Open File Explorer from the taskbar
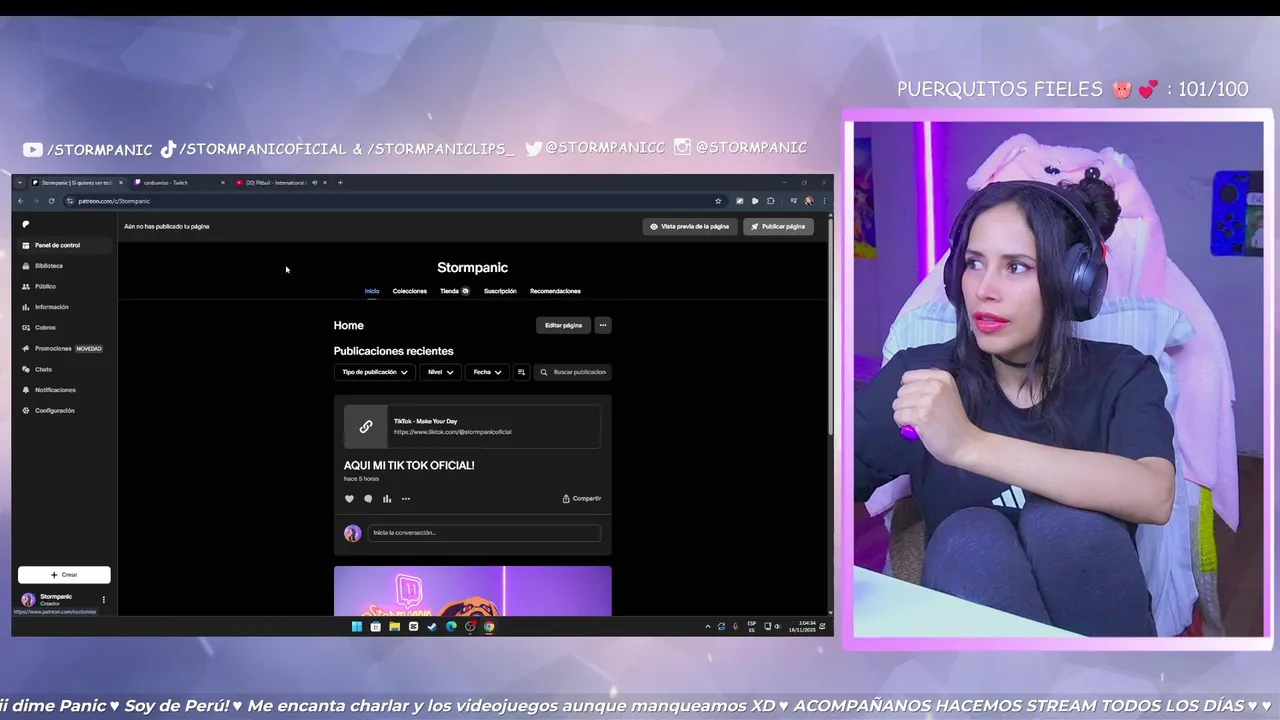 (394, 627)
